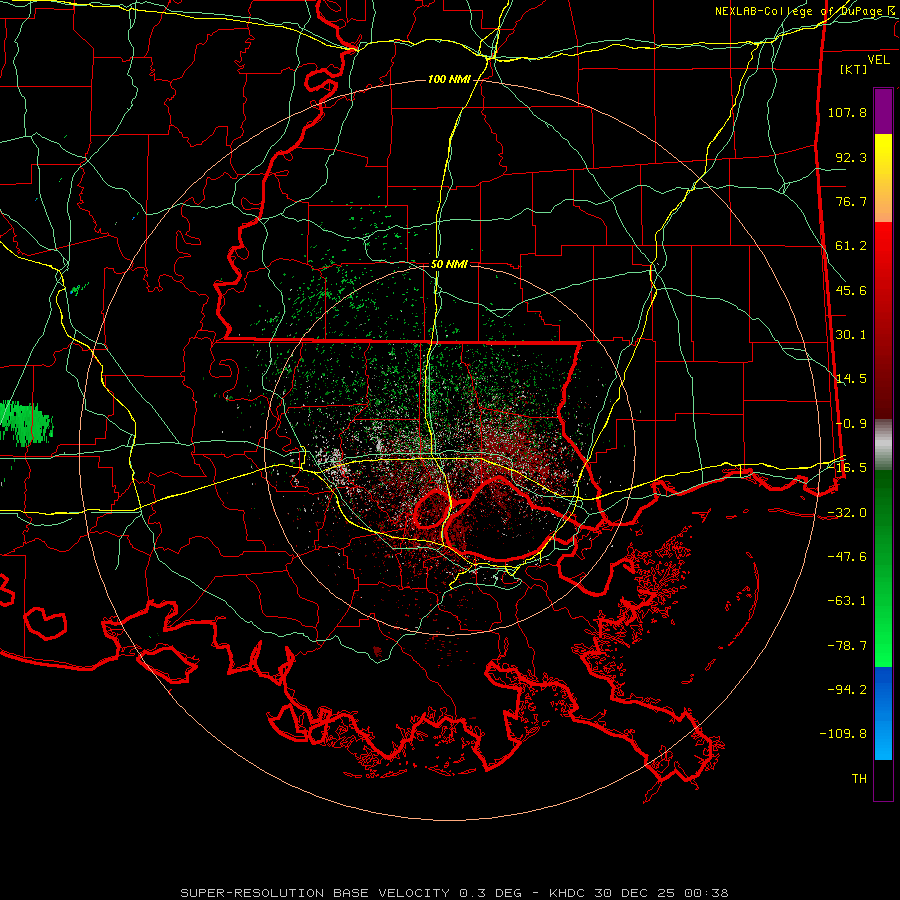Click the 45.6 legend value
This screenshot has width=900, height=900.
pyautogui.click(x=851, y=290)
